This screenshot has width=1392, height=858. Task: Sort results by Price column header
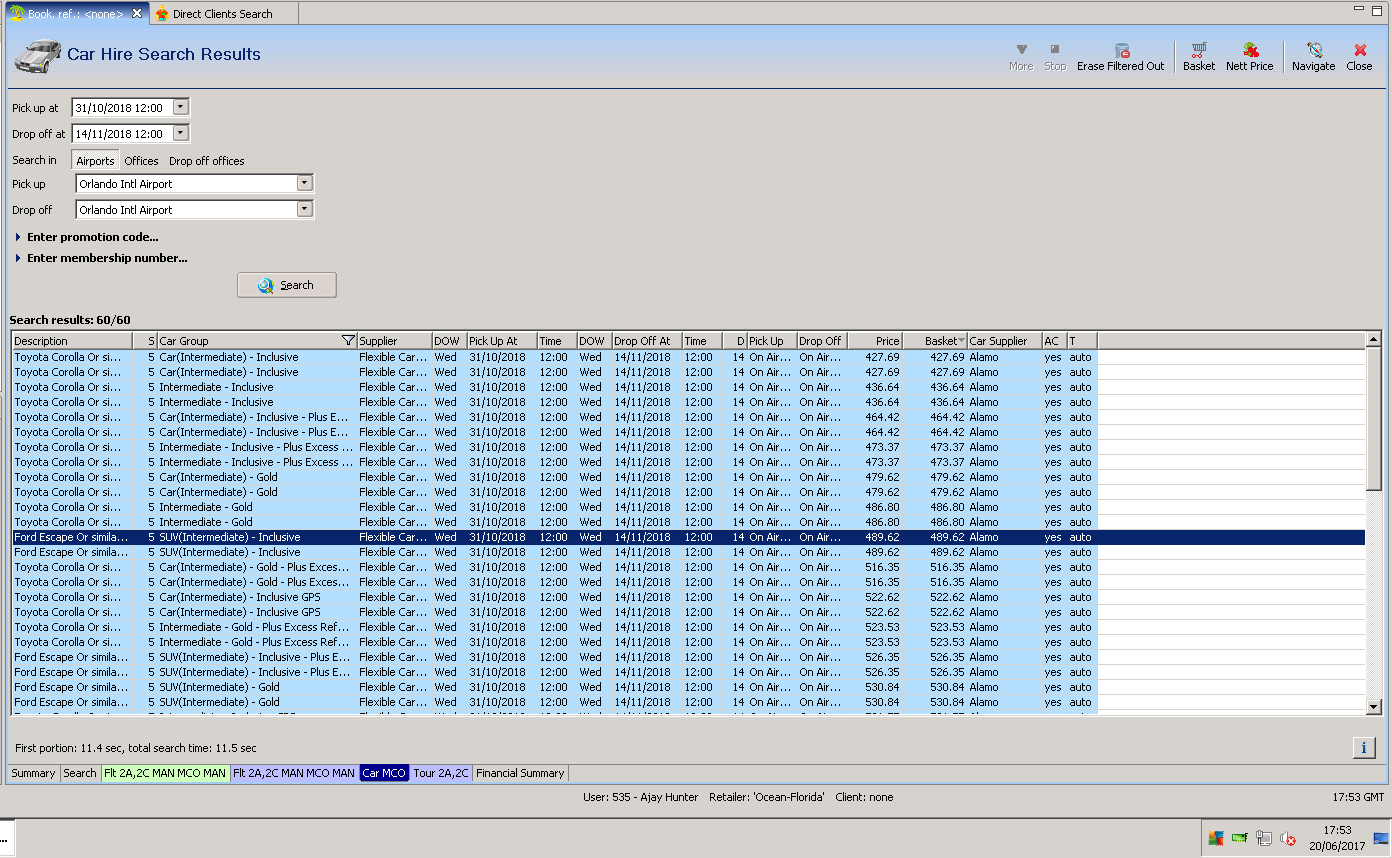pyautogui.click(x=875, y=341)
